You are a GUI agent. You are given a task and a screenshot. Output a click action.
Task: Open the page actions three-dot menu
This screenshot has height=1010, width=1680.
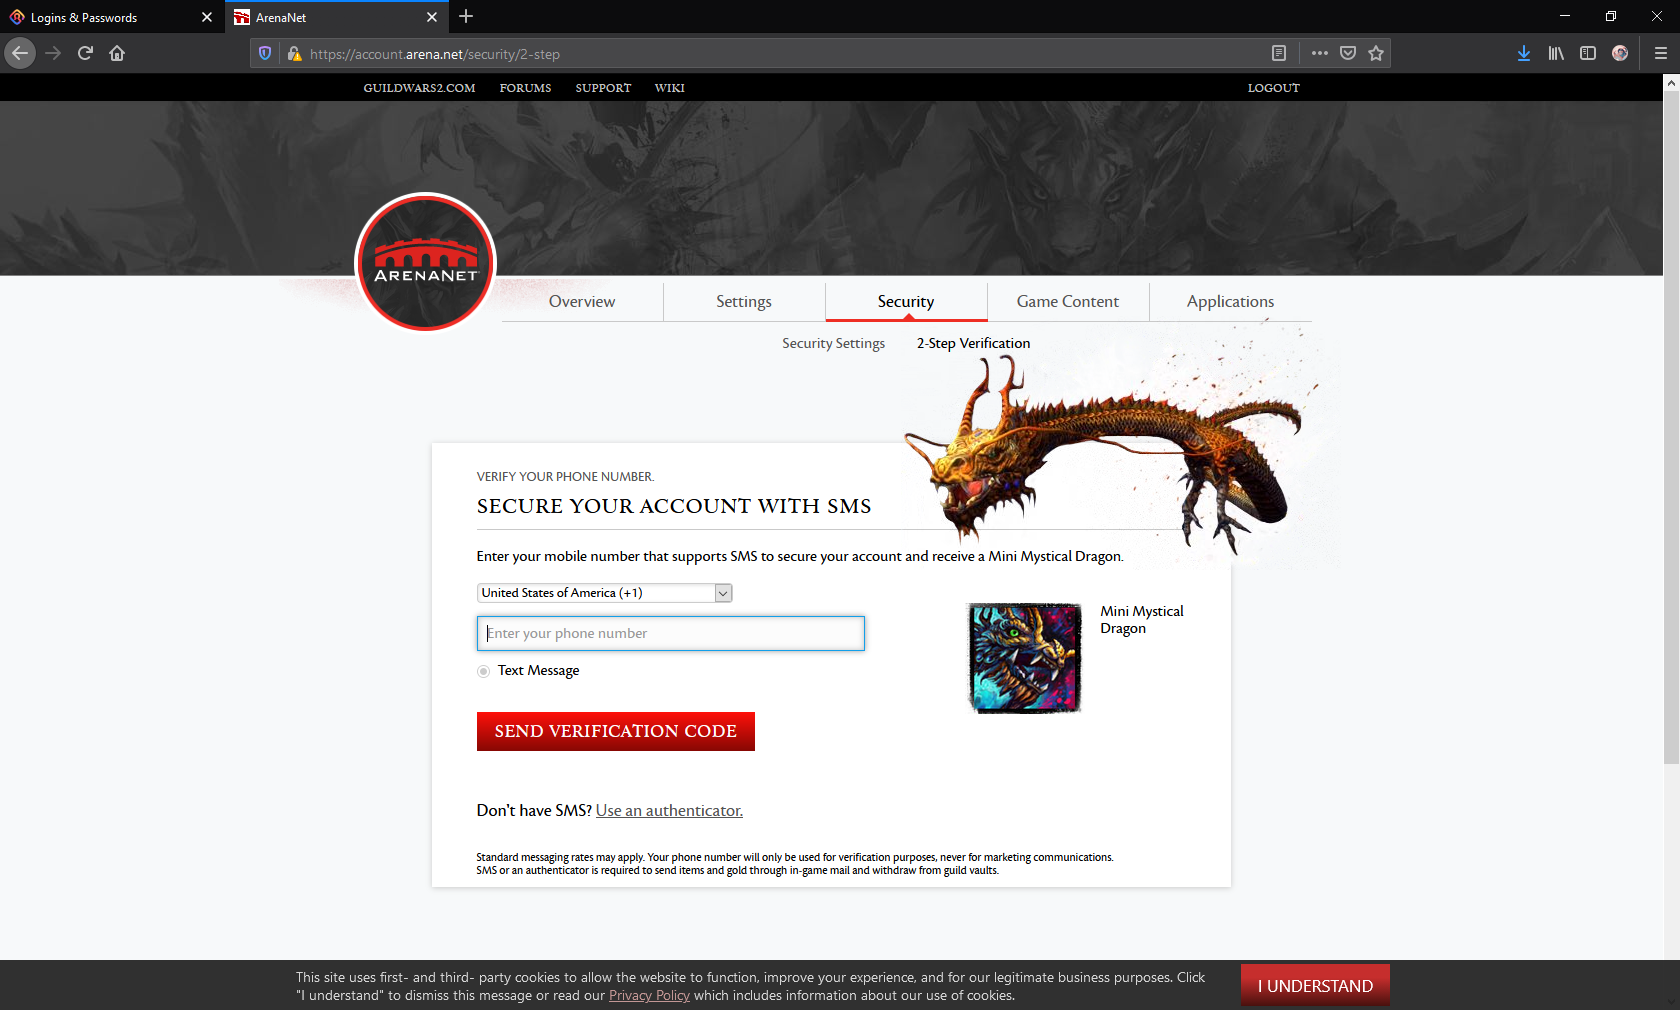pos(1320,53)
